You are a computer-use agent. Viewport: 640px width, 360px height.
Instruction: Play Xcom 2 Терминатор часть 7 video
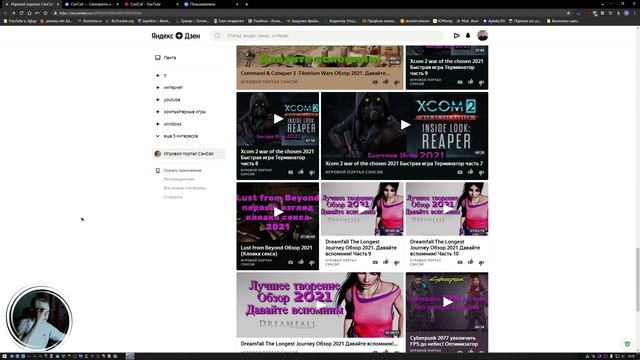[x=405, y=124]
